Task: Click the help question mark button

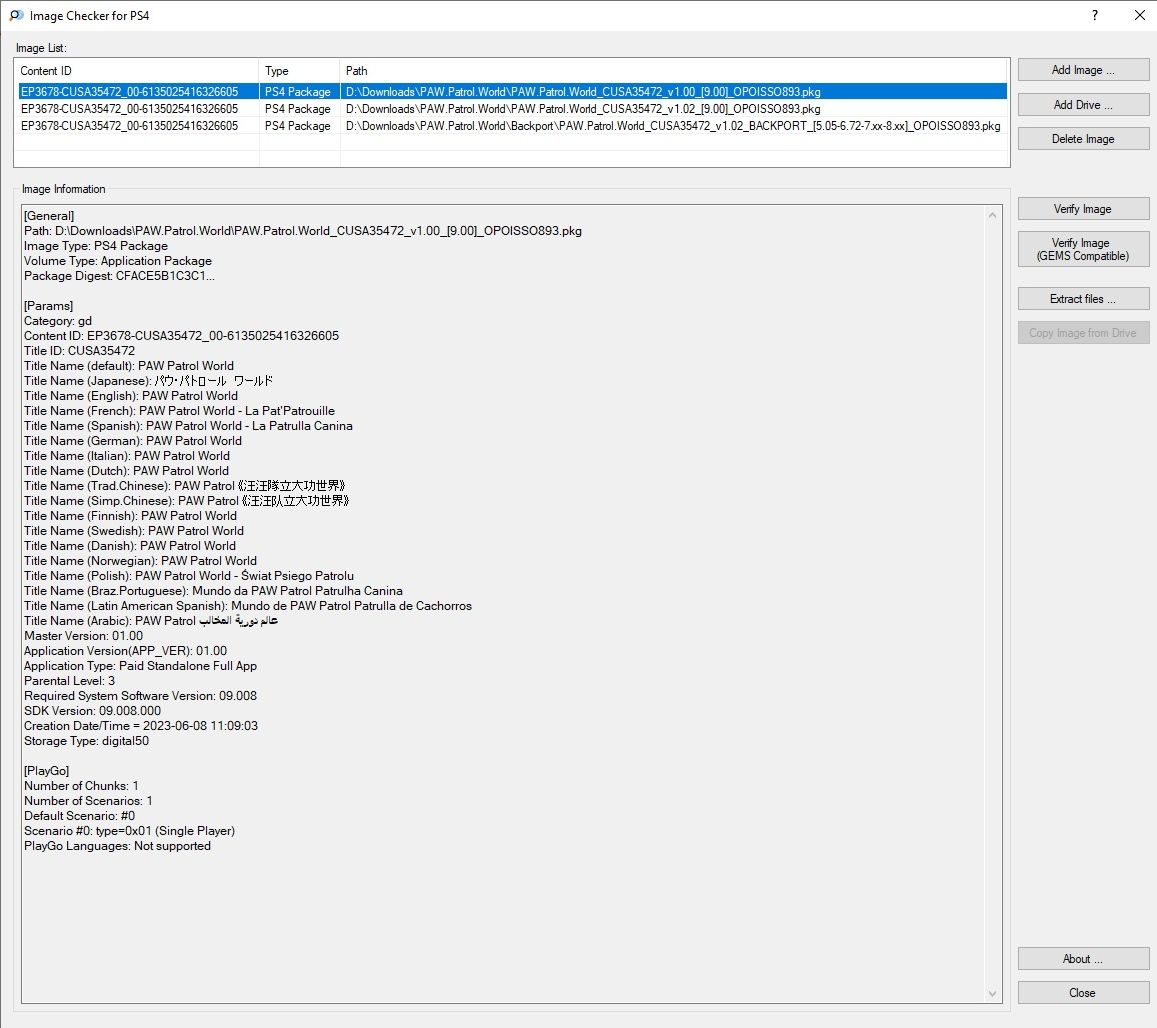Action: [1094, 15]
